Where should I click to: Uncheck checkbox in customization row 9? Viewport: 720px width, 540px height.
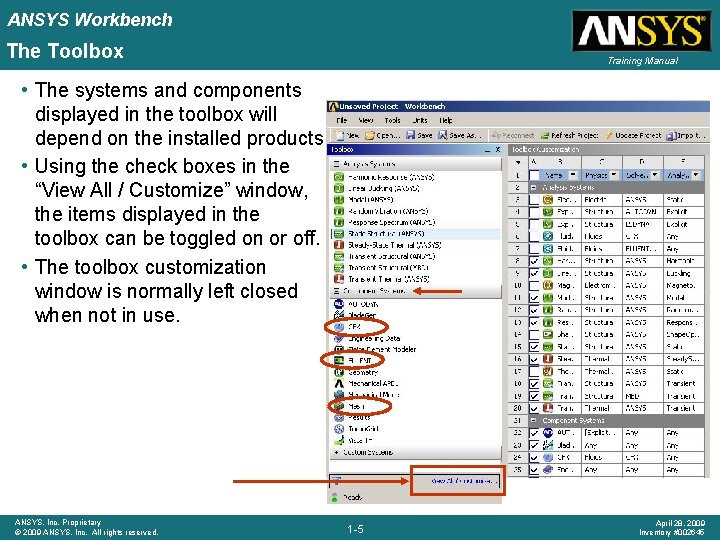(534, 273)
